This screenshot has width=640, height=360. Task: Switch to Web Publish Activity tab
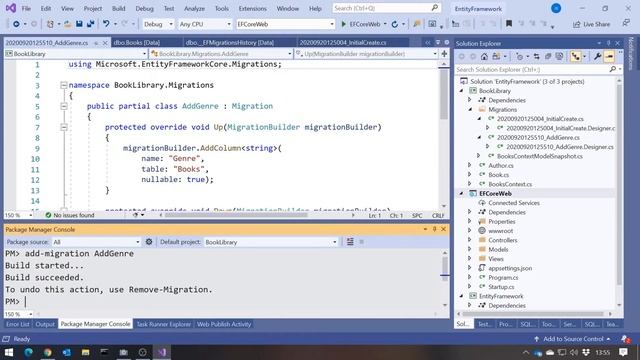click(x=224, y=324)
